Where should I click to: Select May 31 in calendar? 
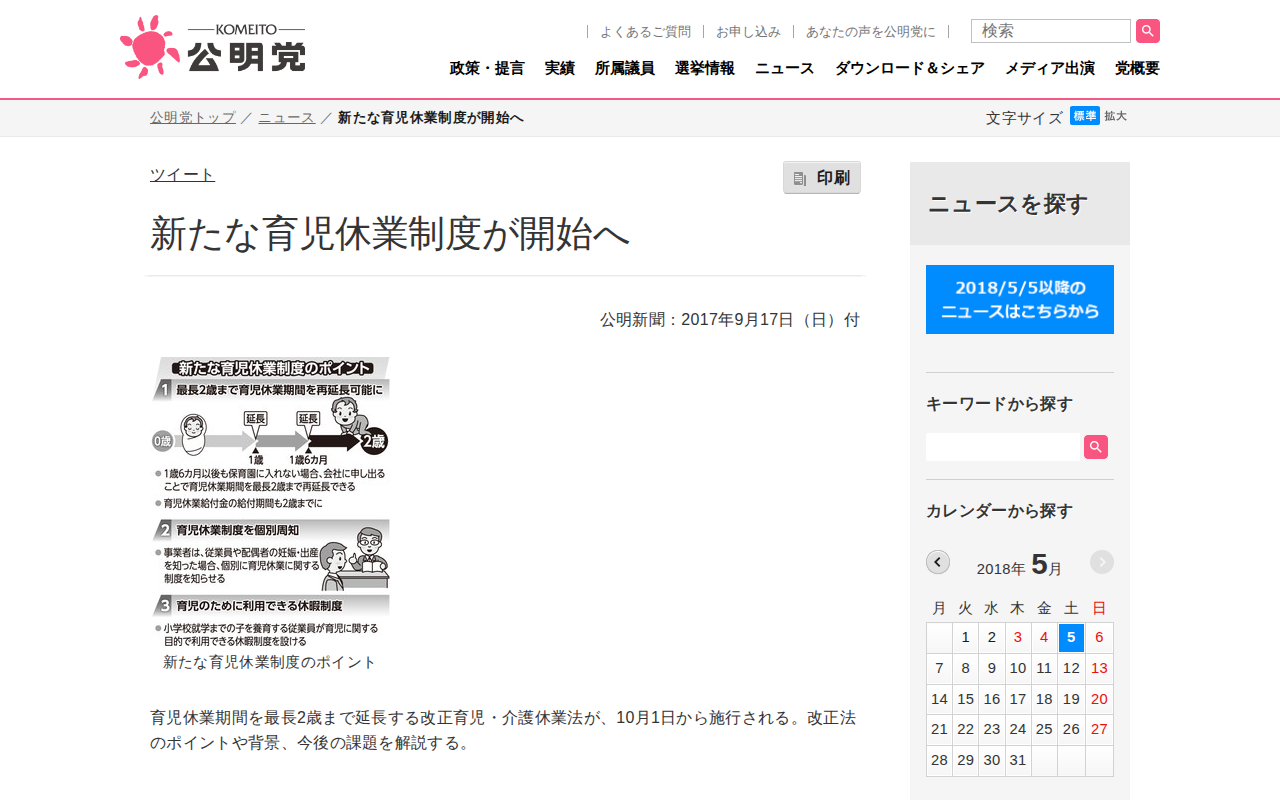(x=1018, y=760)
